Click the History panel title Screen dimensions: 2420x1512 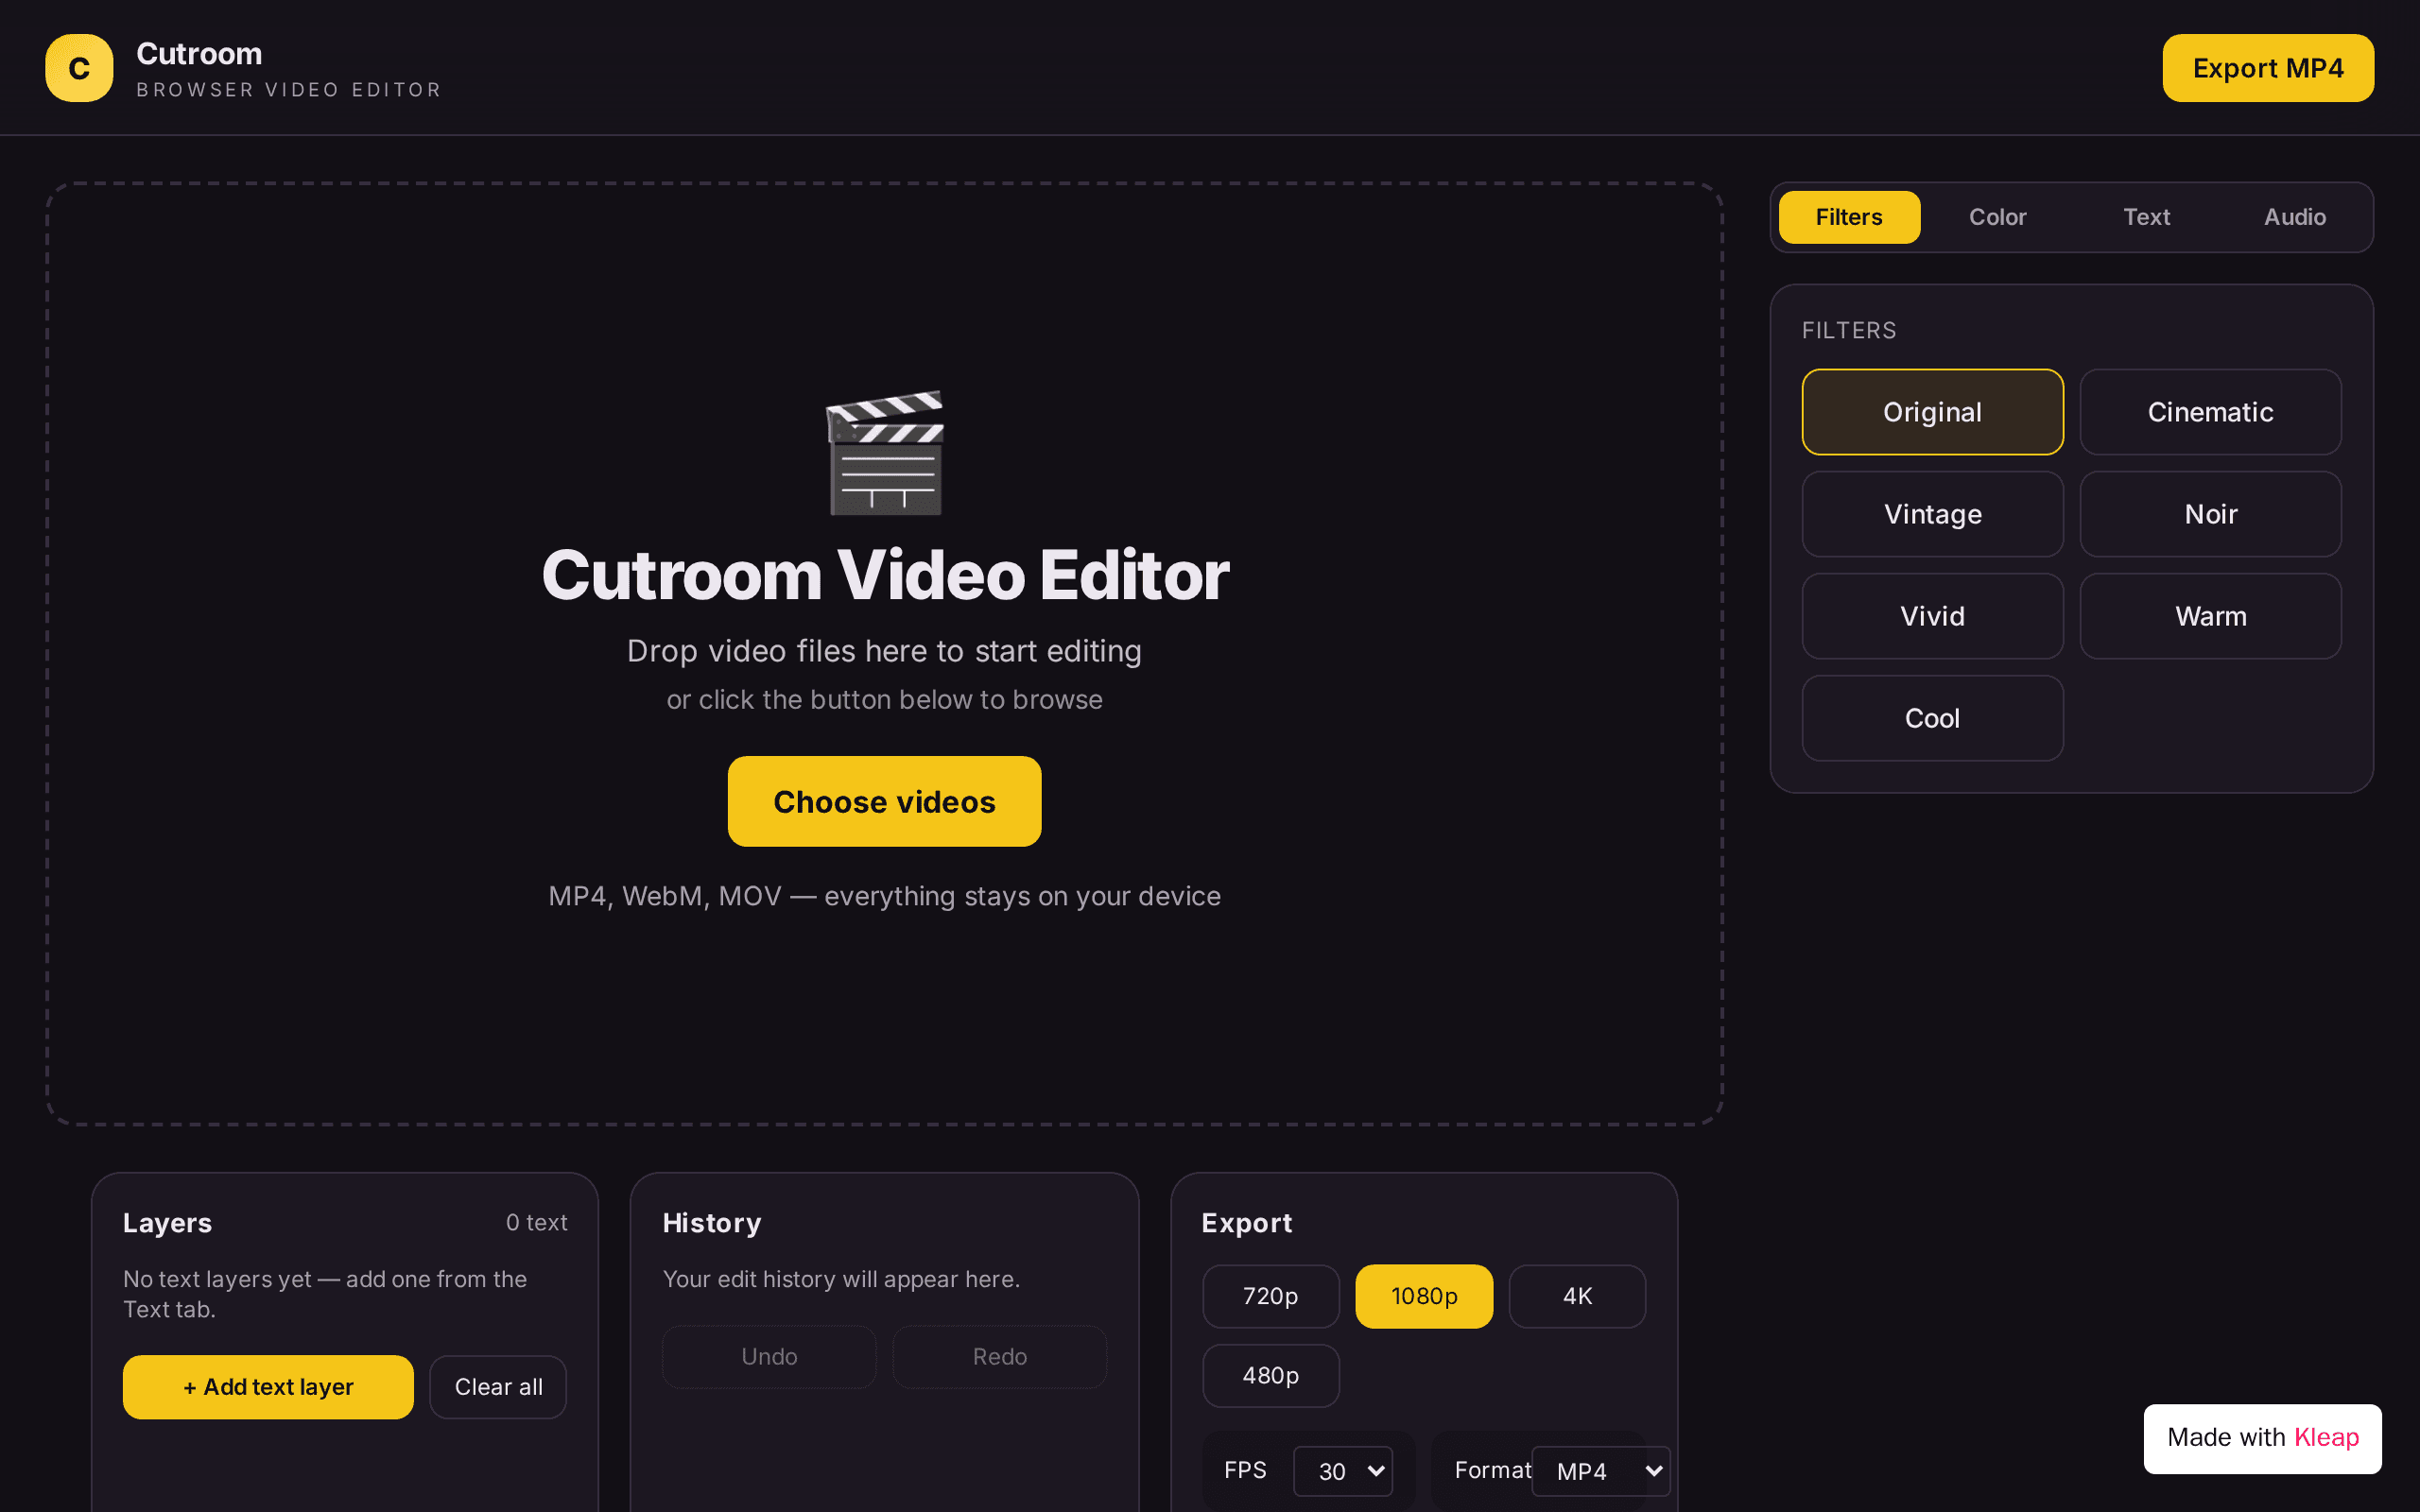[711, 1223]
